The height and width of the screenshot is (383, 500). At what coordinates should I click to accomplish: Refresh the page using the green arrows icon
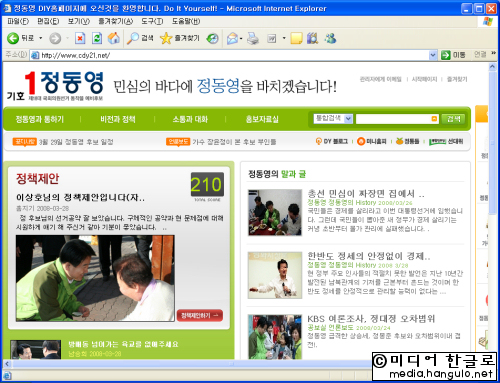click(97, 38)
